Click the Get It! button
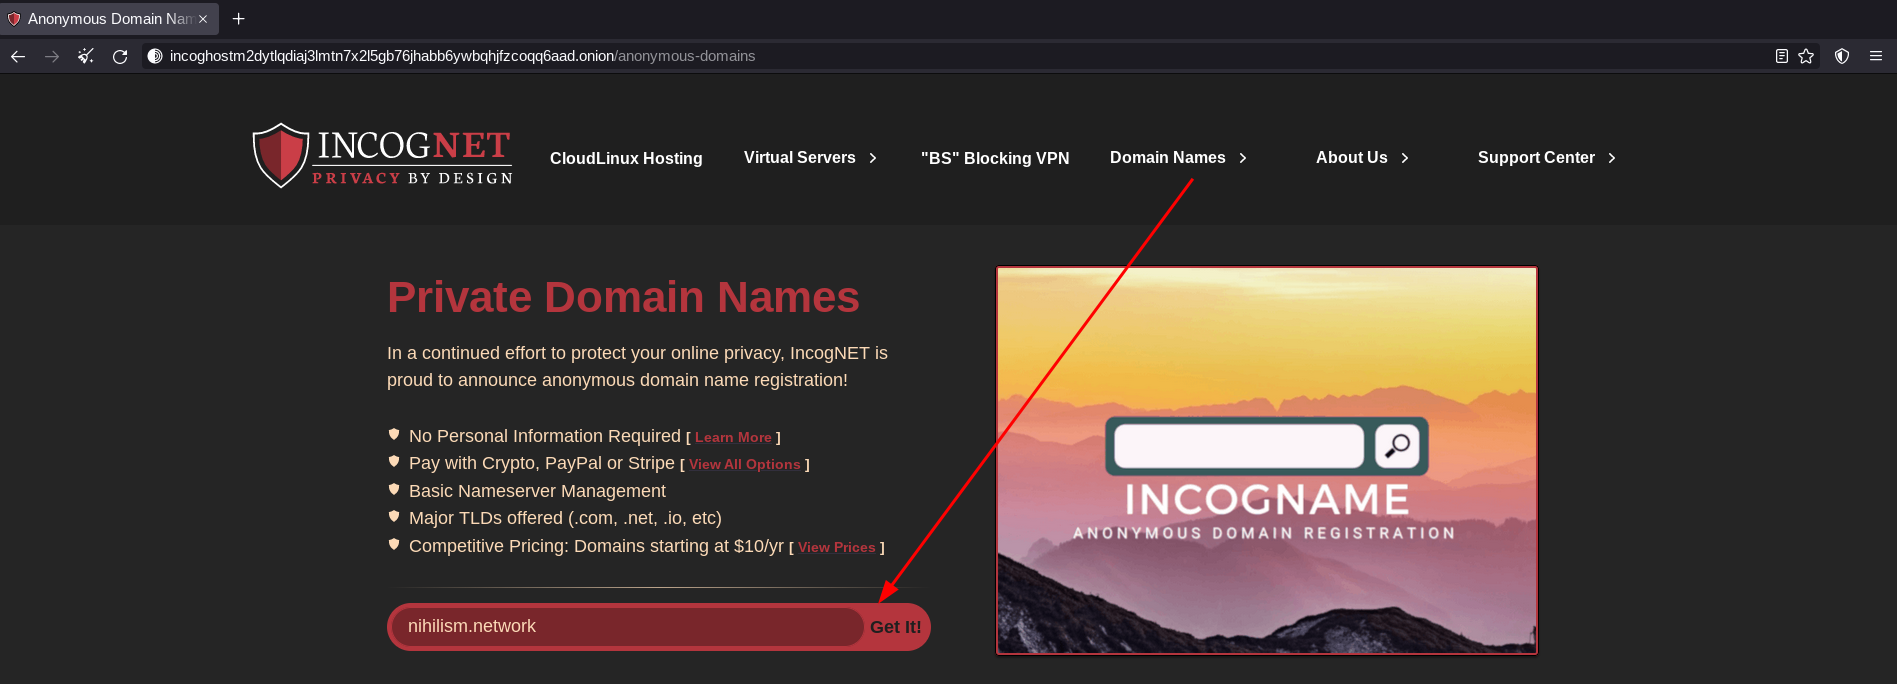 pos(896,627)
